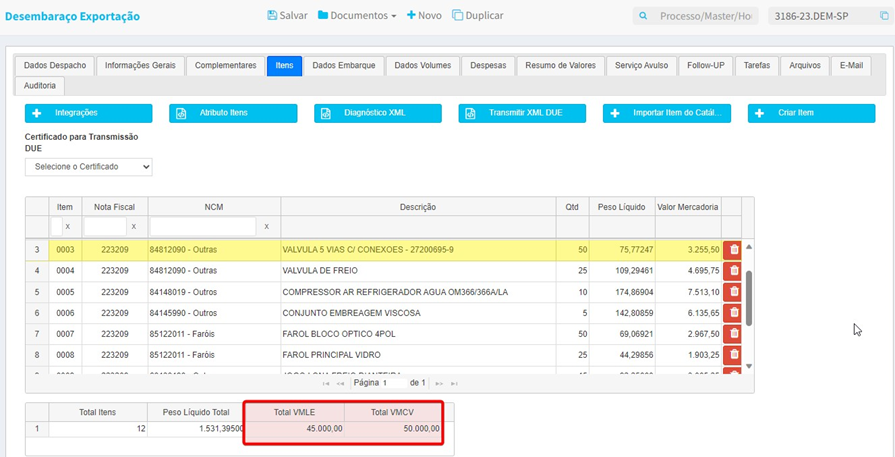Image resolution: width=895 pixels, height=457 pixels.
Task: Clear the Nota Fiscal filter x
Action: click(134, 227)
